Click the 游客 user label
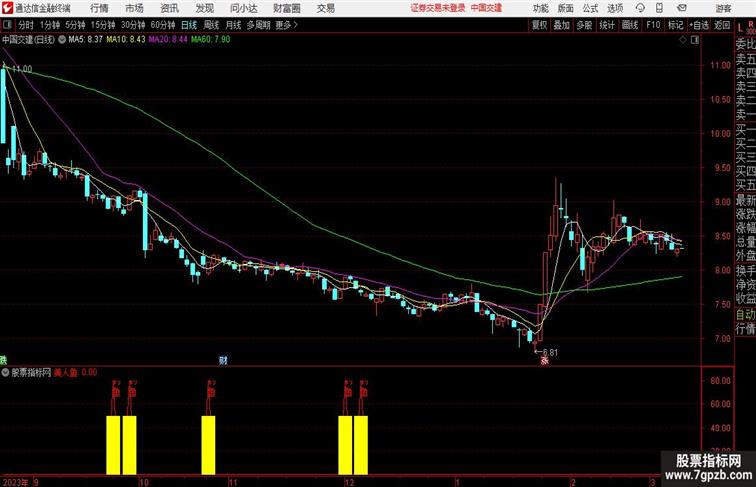Image resolution: width=756 pixels, height=487 pixels. point(723,8)
